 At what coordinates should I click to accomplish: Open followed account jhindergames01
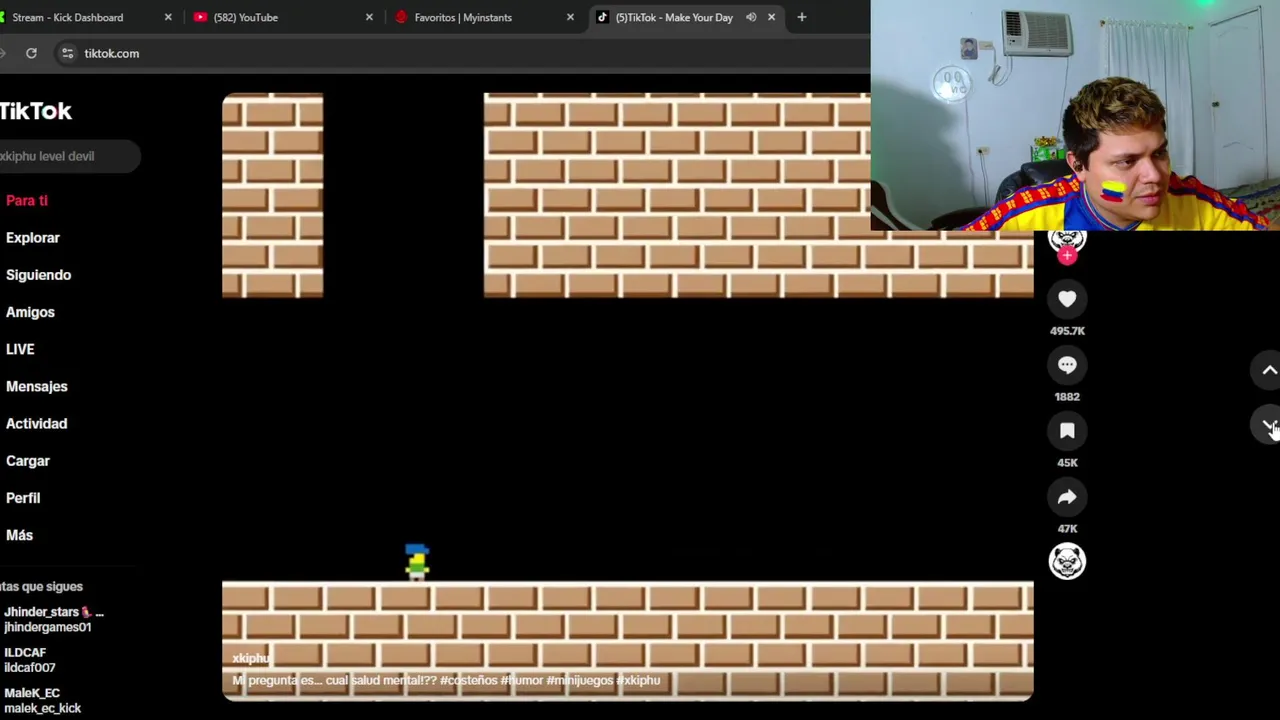[54, 619]
